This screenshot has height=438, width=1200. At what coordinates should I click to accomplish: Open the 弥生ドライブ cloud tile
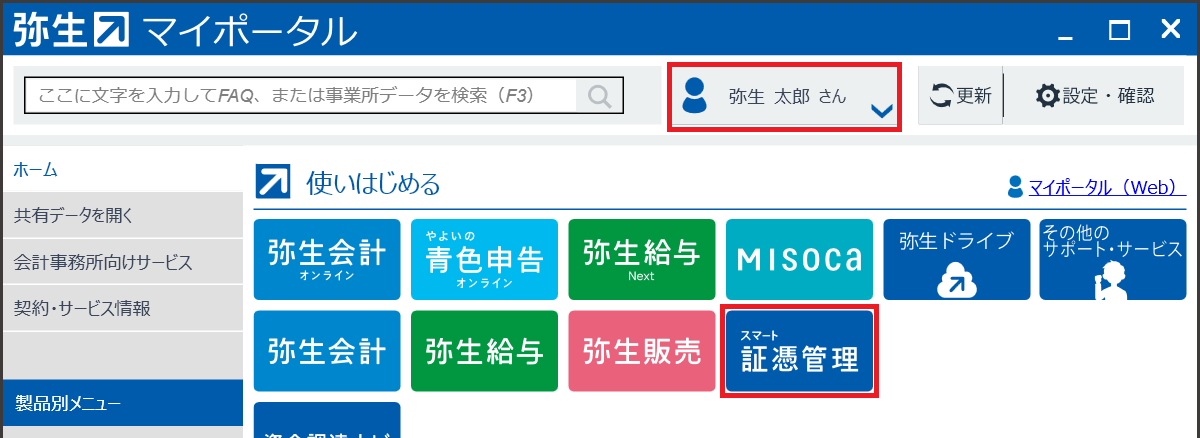click(x=957, y=259)
